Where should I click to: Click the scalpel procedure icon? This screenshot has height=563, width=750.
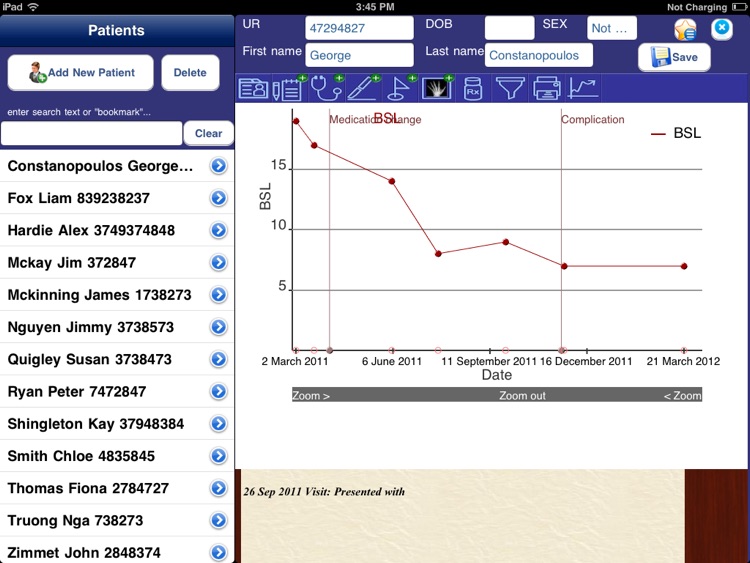click(x=363, y=89)
